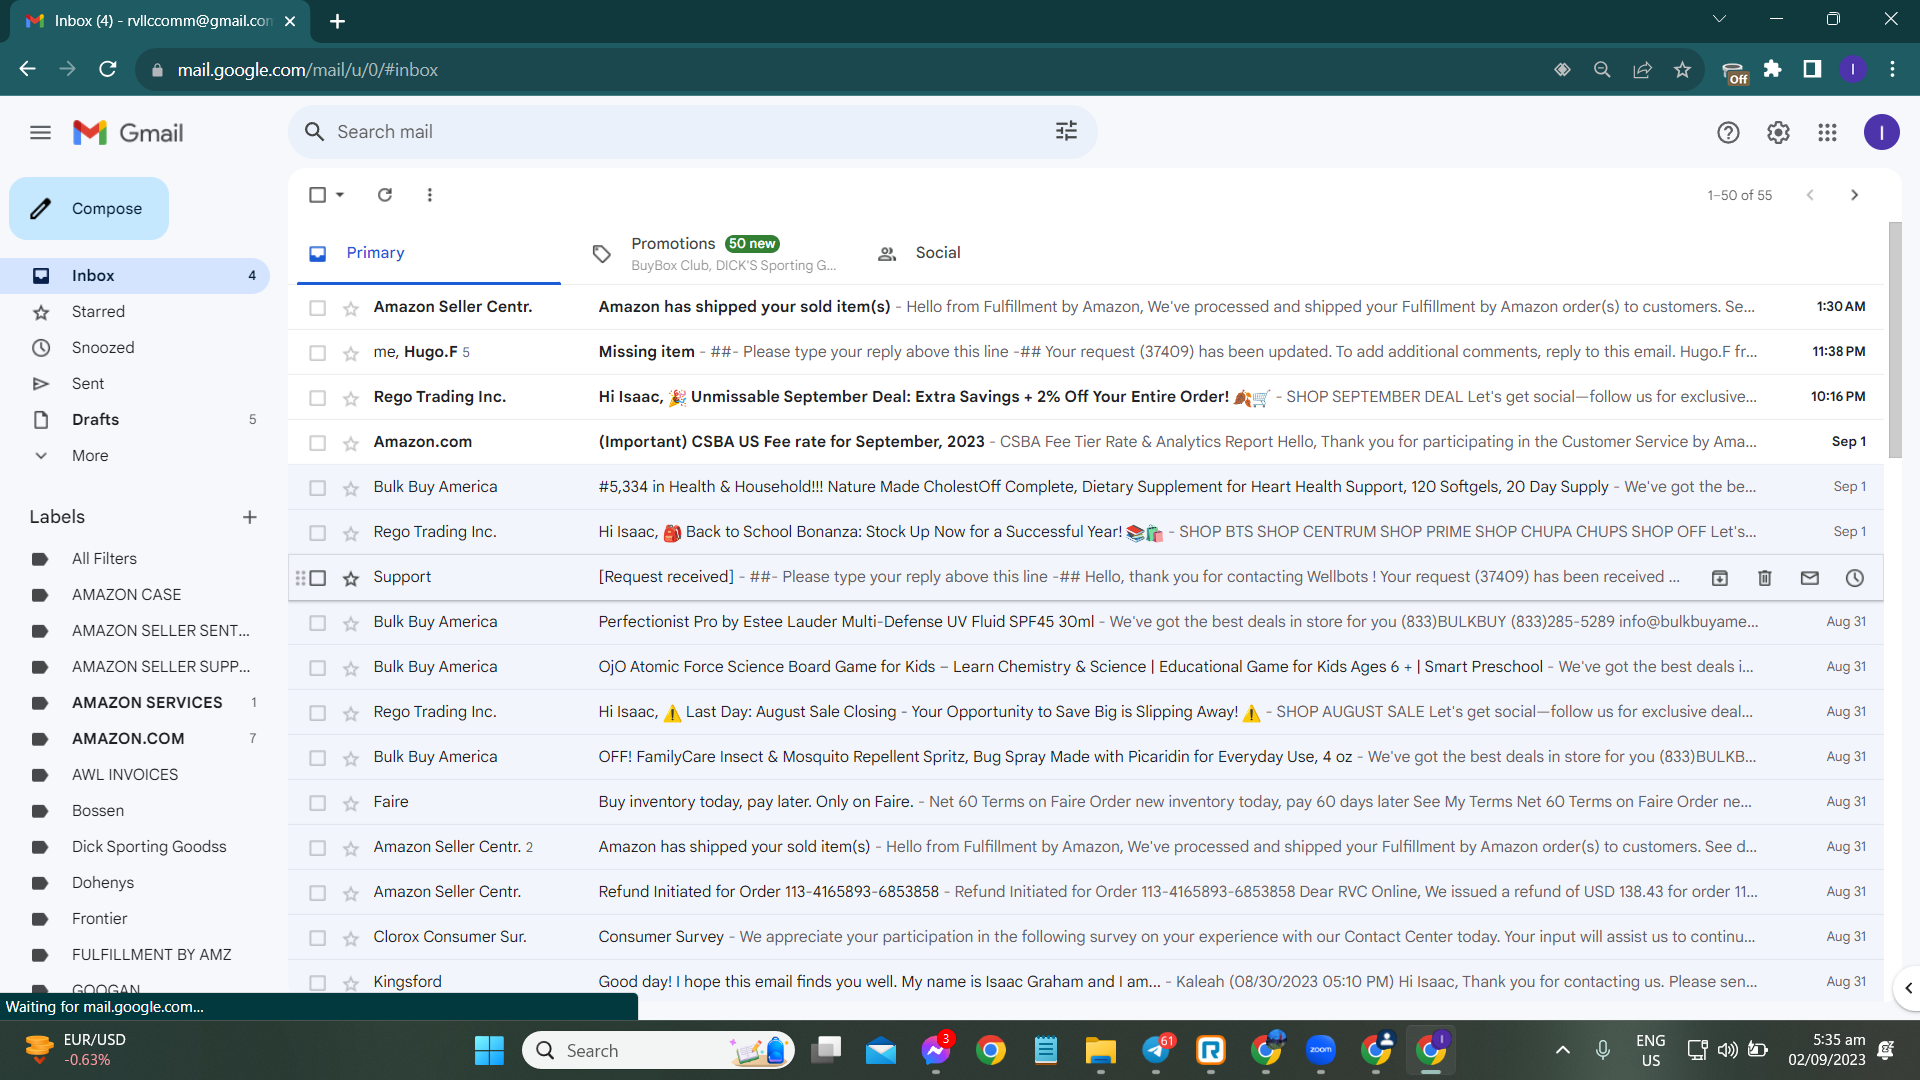Open the More options three-dot menu
1920x1080 pixels.
430,195
